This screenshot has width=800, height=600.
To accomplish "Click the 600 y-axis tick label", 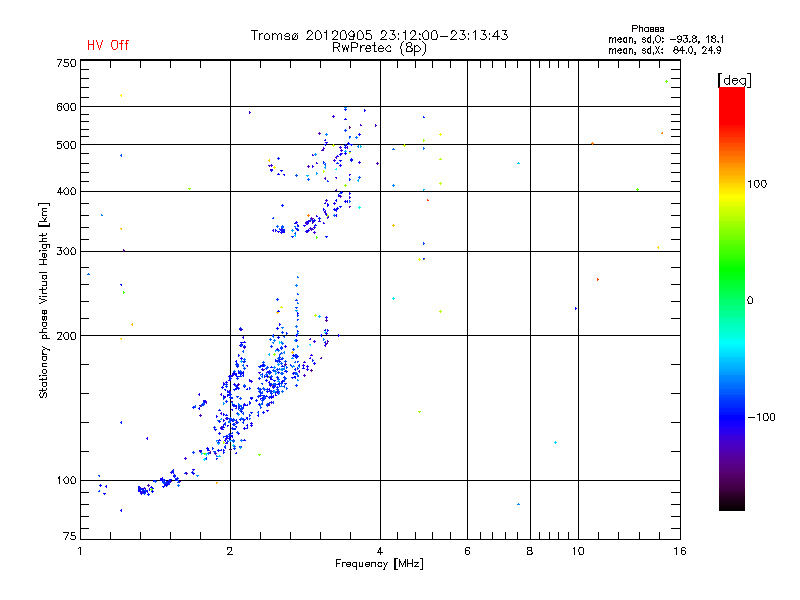I will pyautogui.click(x=66, y=107).
